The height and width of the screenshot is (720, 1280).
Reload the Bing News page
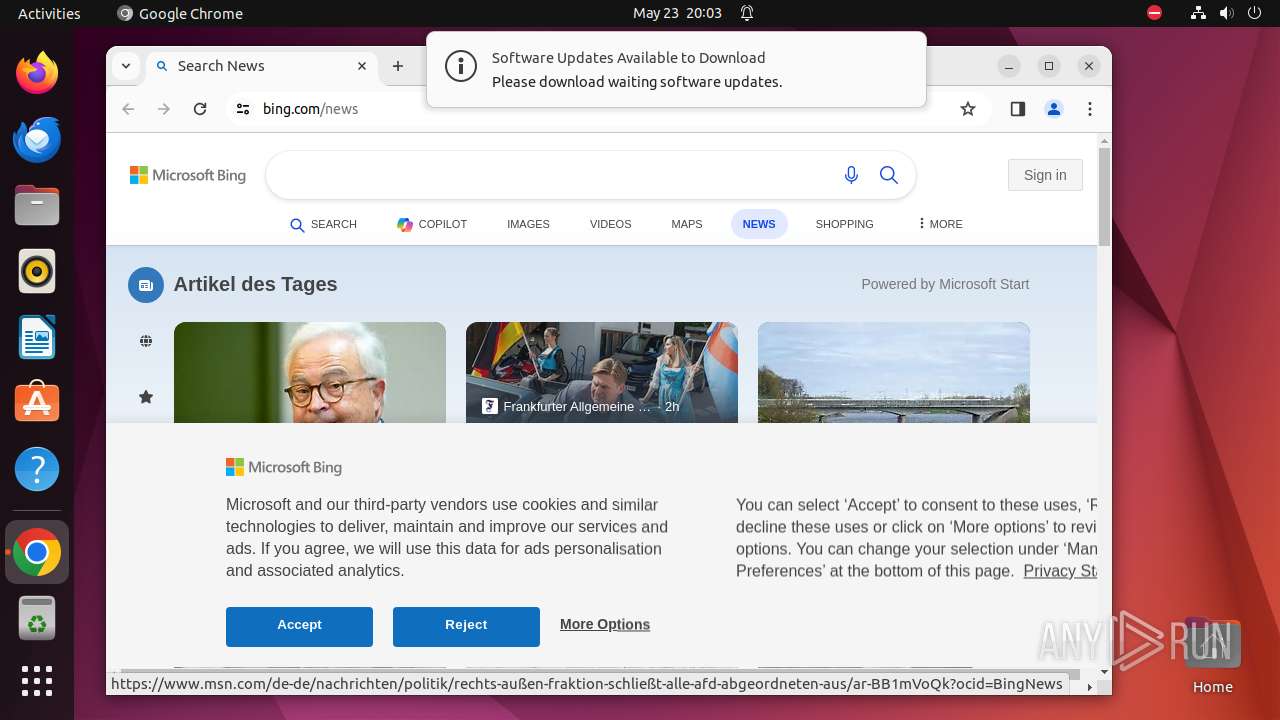pos(200,109)
